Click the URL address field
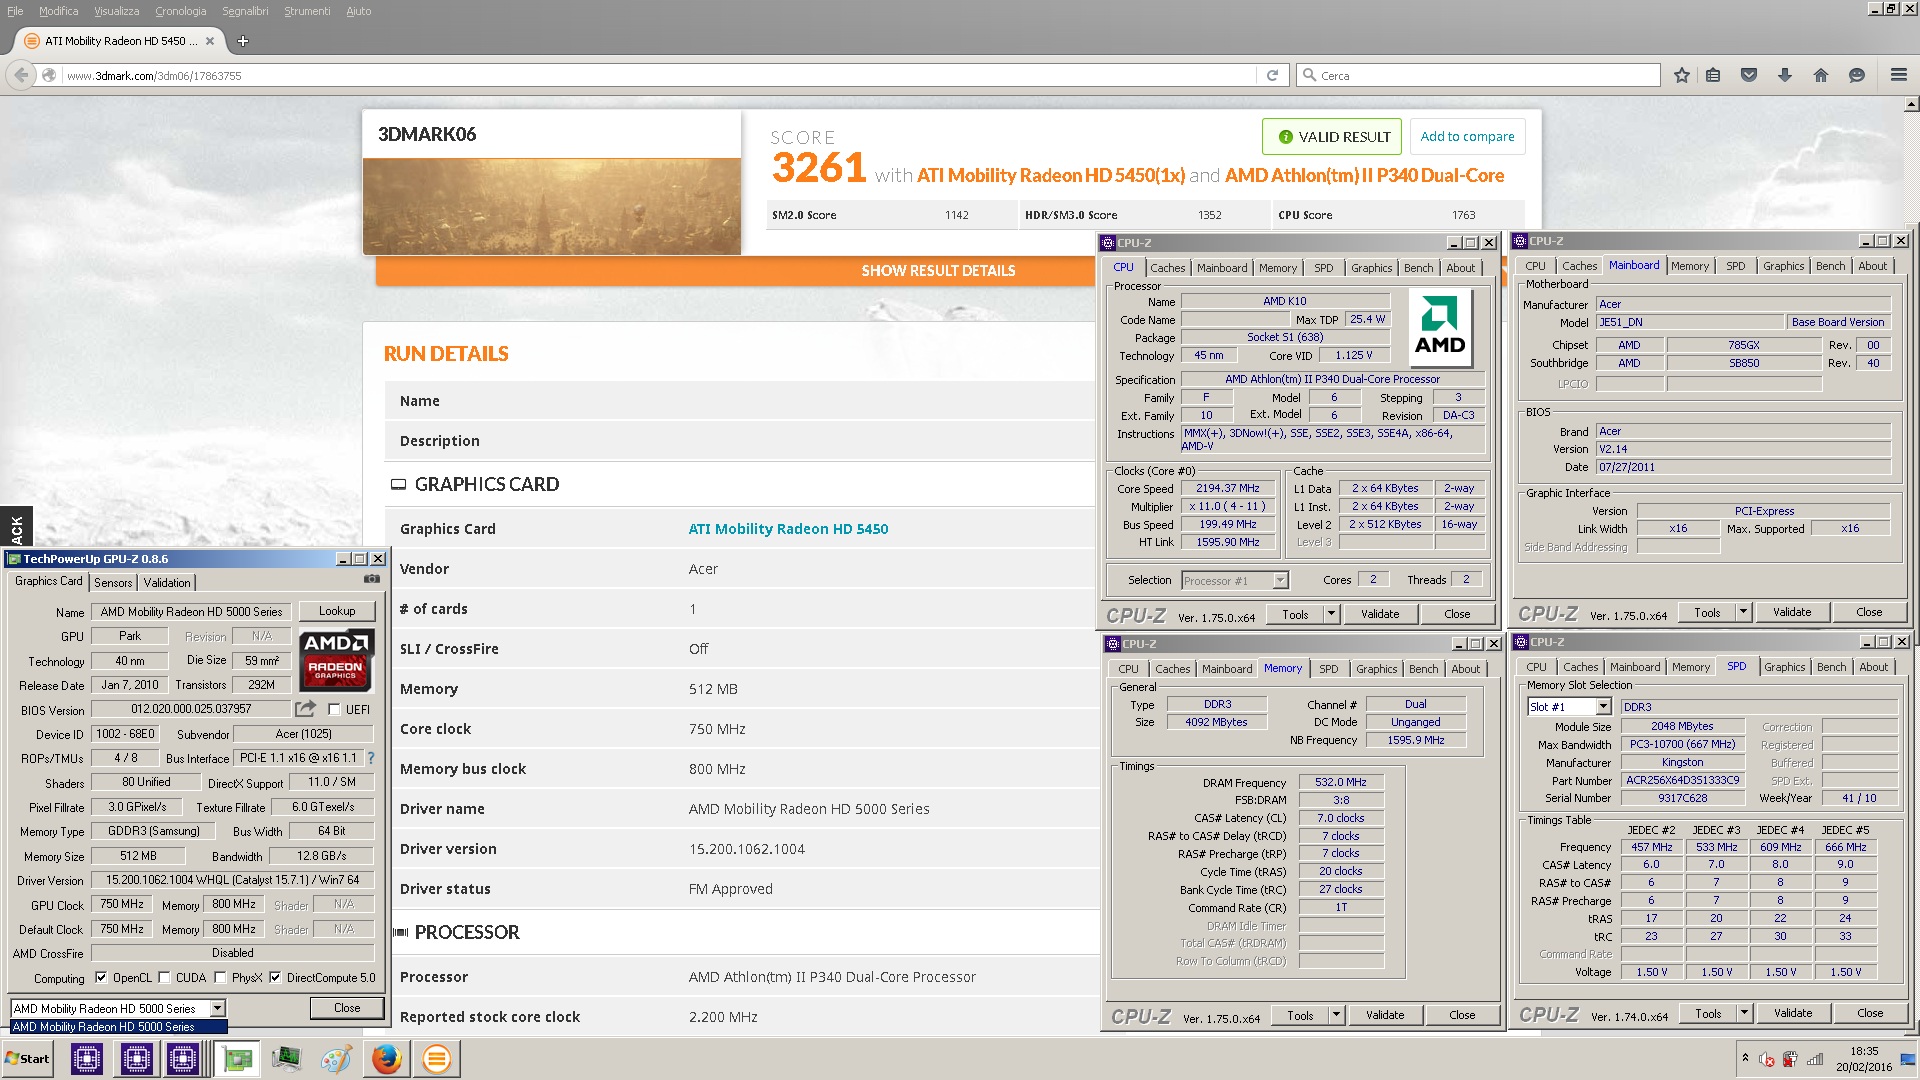The height and width of the screenshot is (1080, 1920). click(x=660, y=75)
